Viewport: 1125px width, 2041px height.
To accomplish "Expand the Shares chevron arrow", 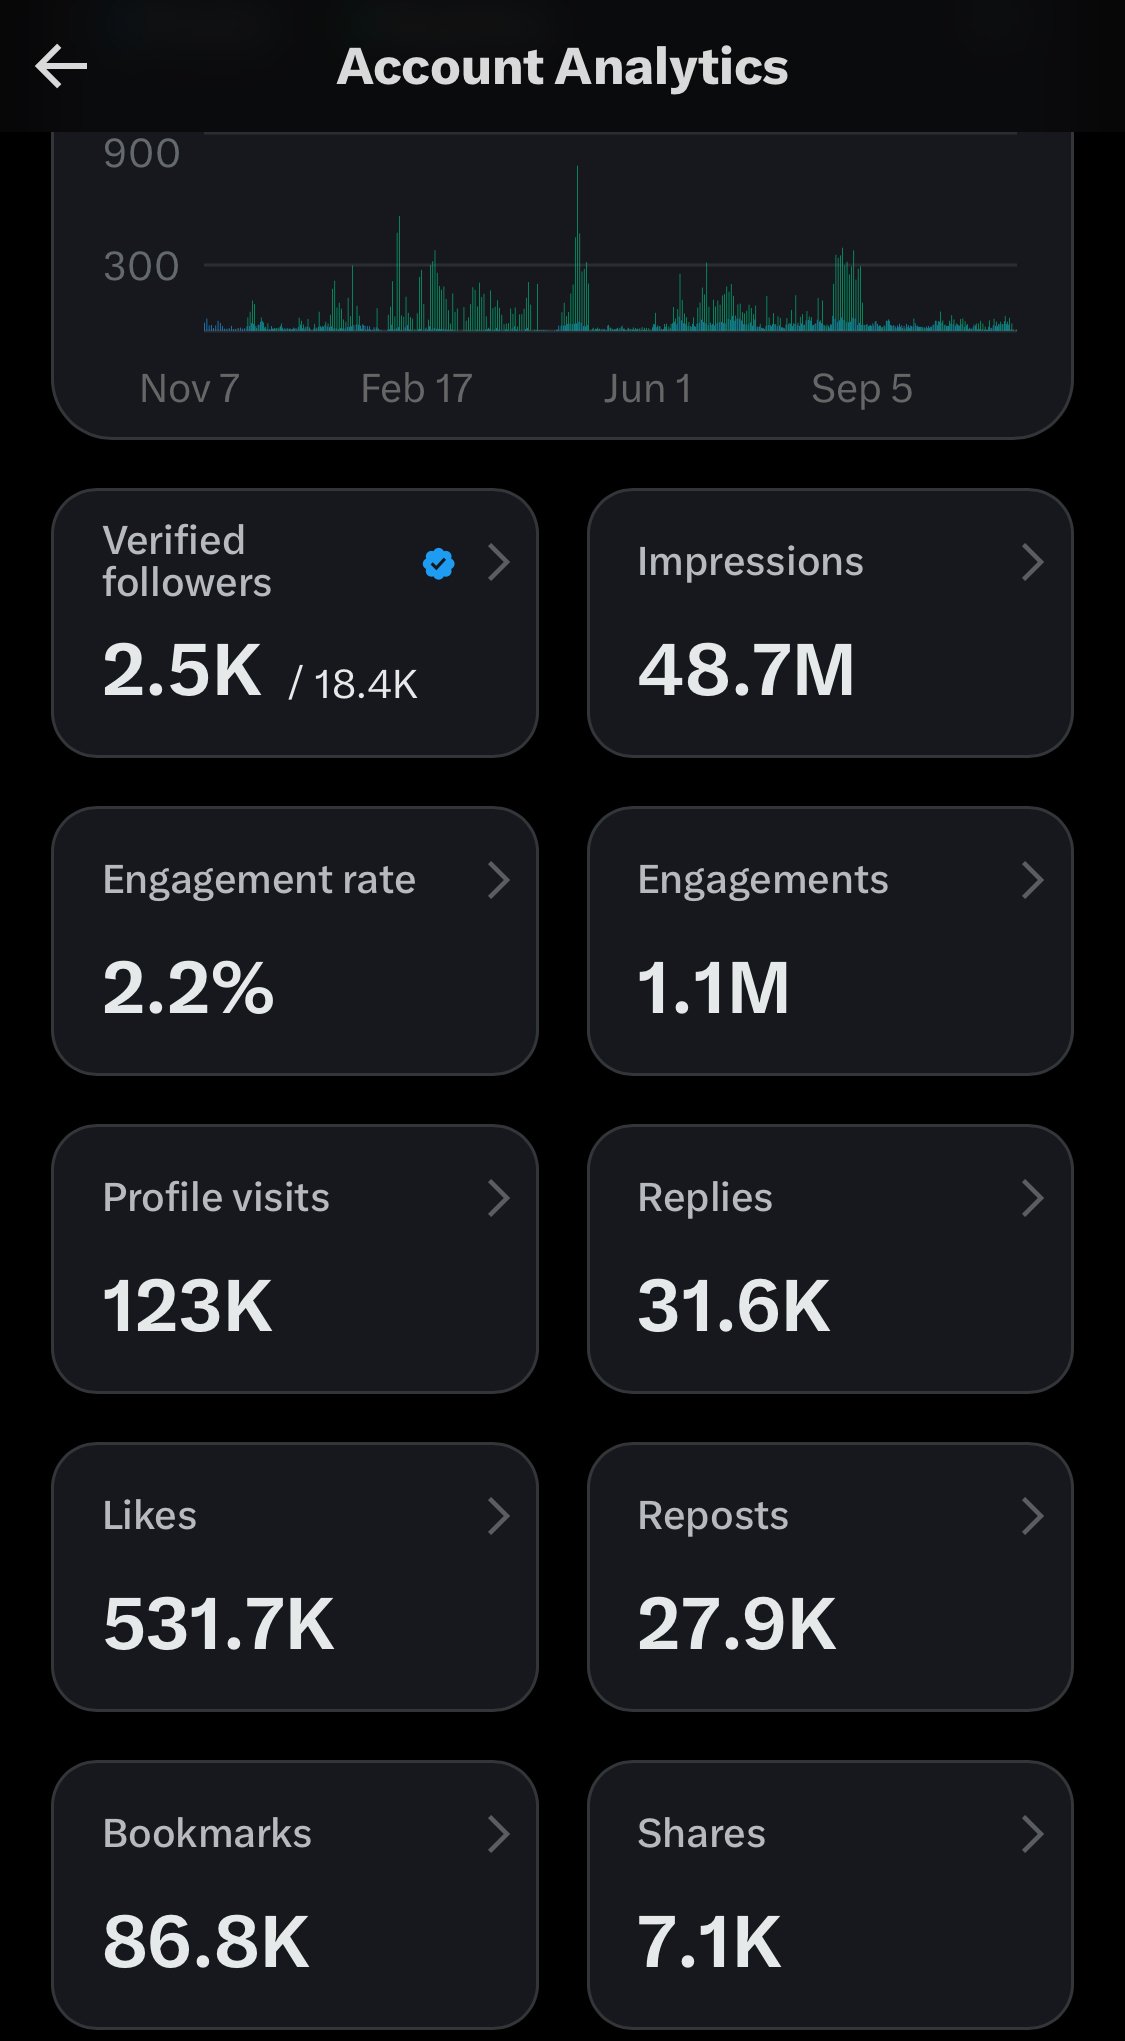I will 1033,1834.
